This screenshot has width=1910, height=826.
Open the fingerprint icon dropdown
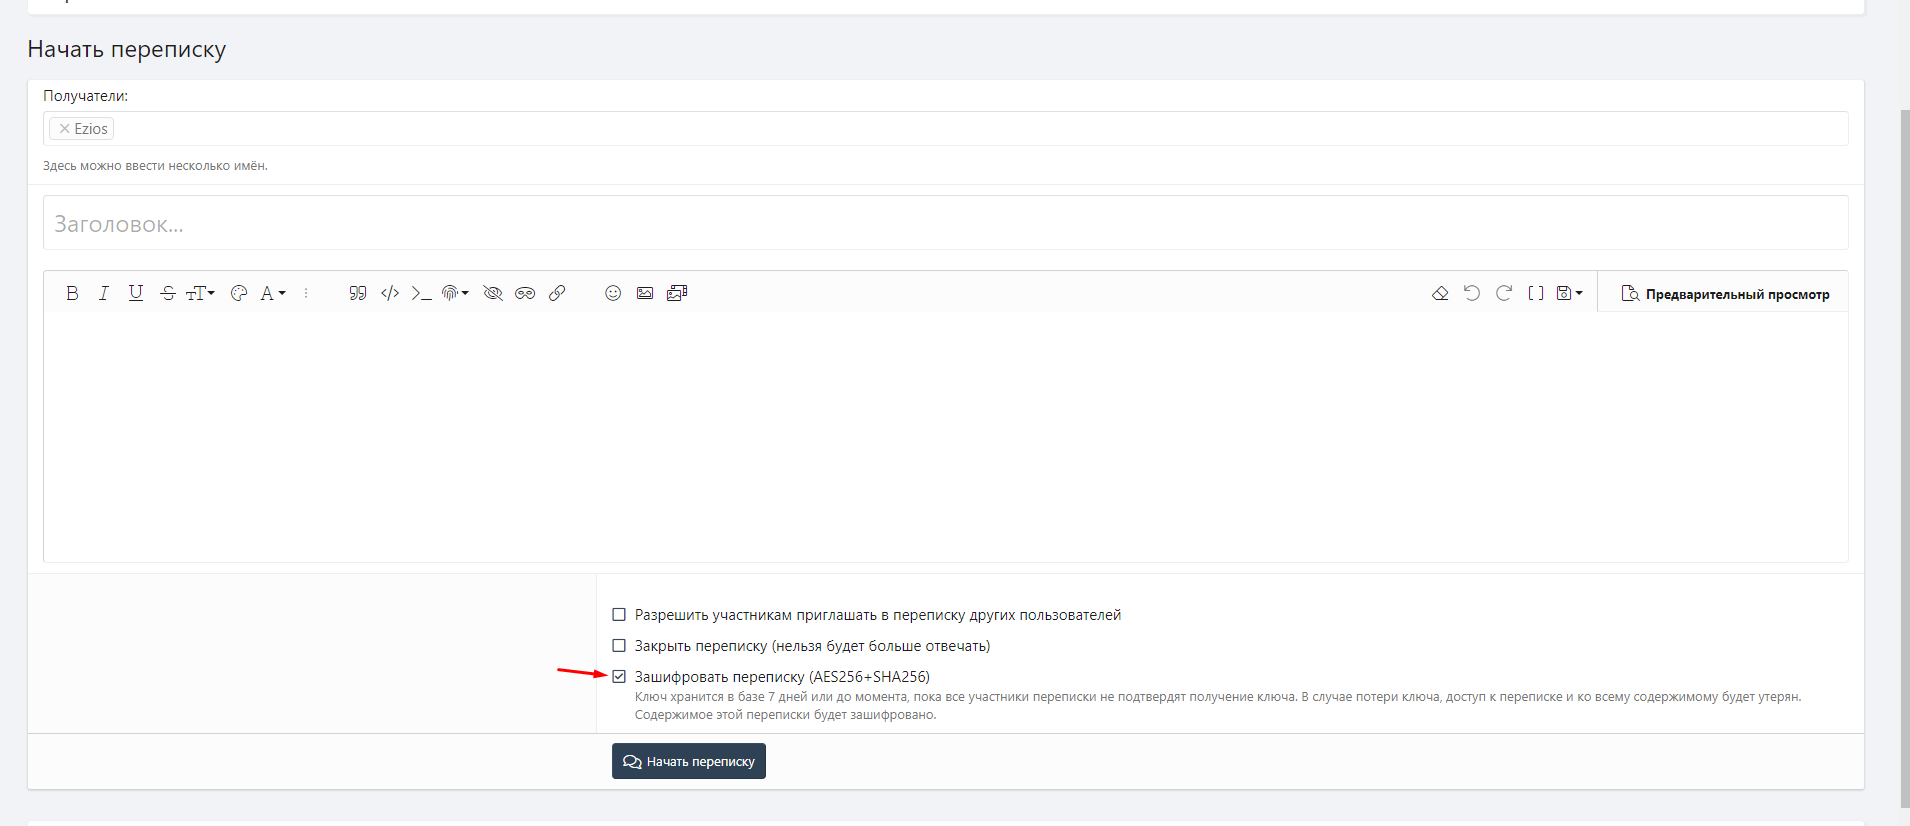coord(455,293)
